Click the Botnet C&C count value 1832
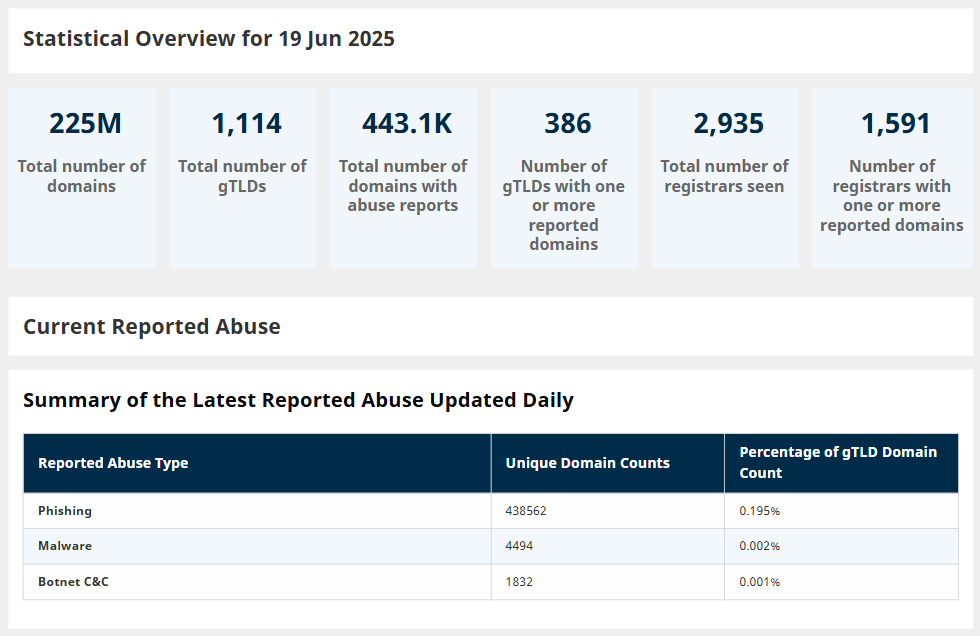This screenshot has height=636, width=980. click(520, 582)
